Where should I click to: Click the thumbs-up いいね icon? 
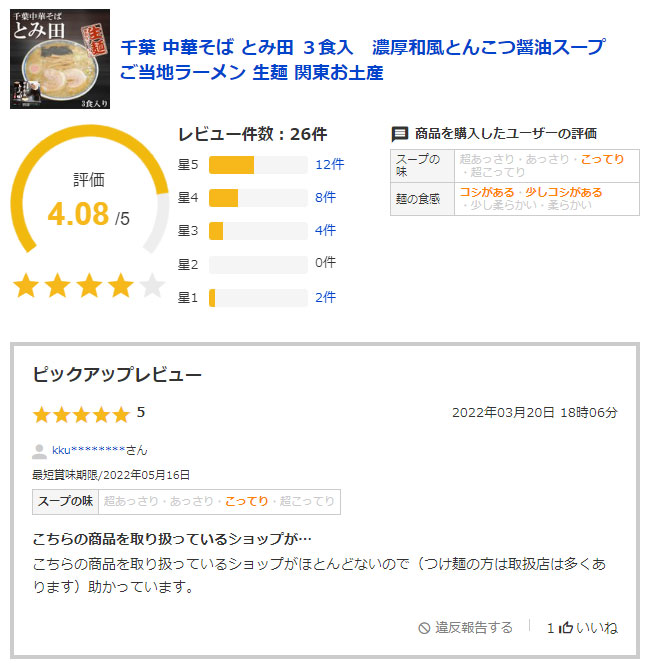(x=565, y=627)
